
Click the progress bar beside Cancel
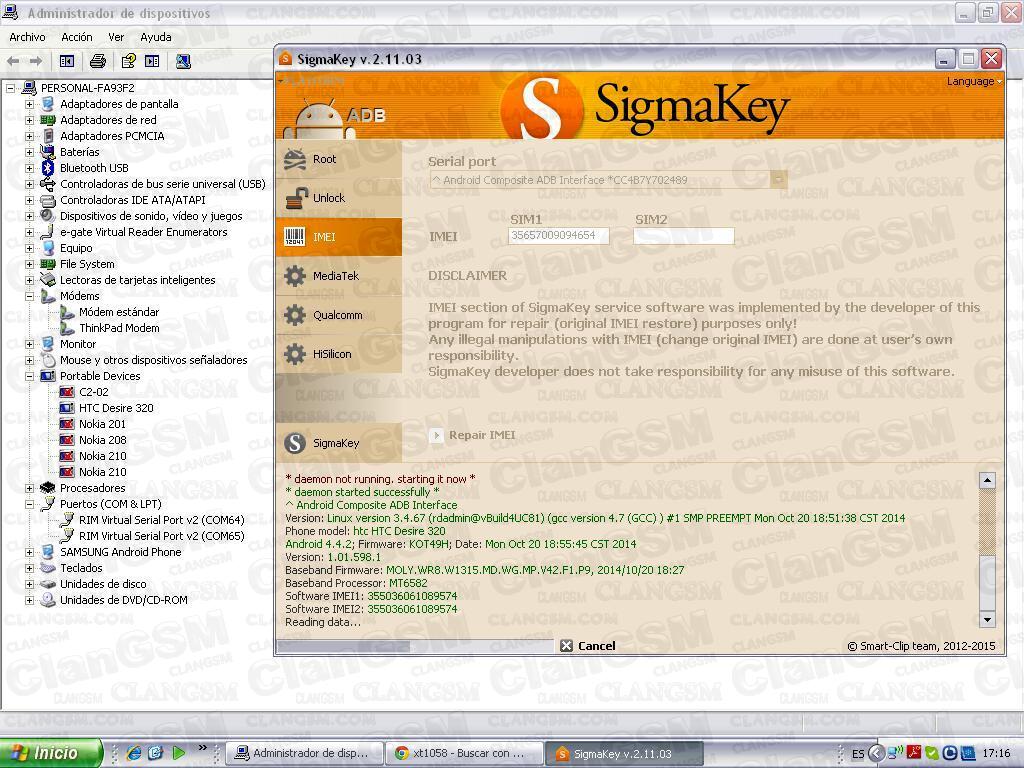[x=415, y=646]
